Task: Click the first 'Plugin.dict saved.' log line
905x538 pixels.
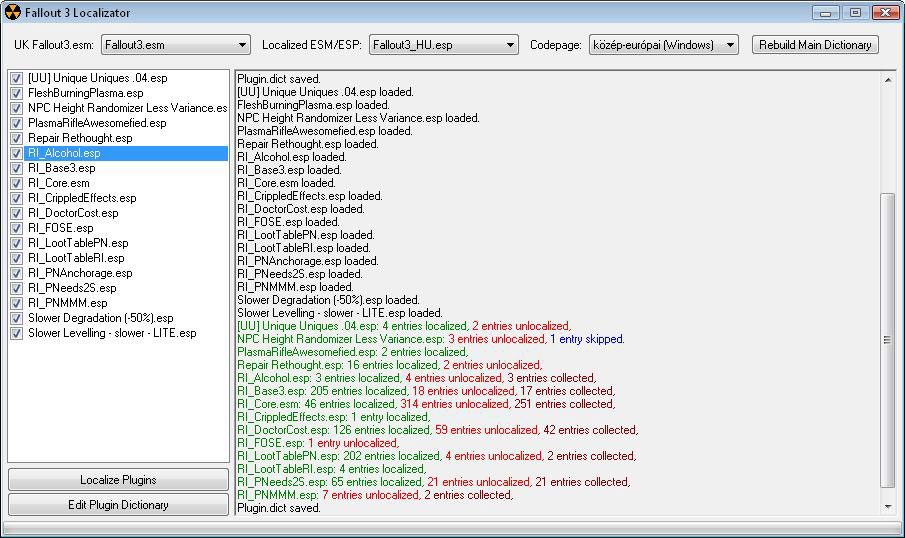Action: pos(279,79)
